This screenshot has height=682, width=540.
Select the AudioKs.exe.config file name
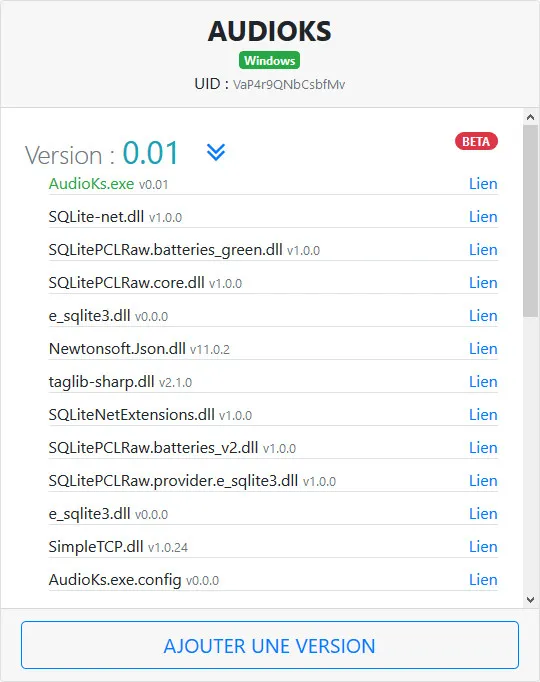click(115, 580)
